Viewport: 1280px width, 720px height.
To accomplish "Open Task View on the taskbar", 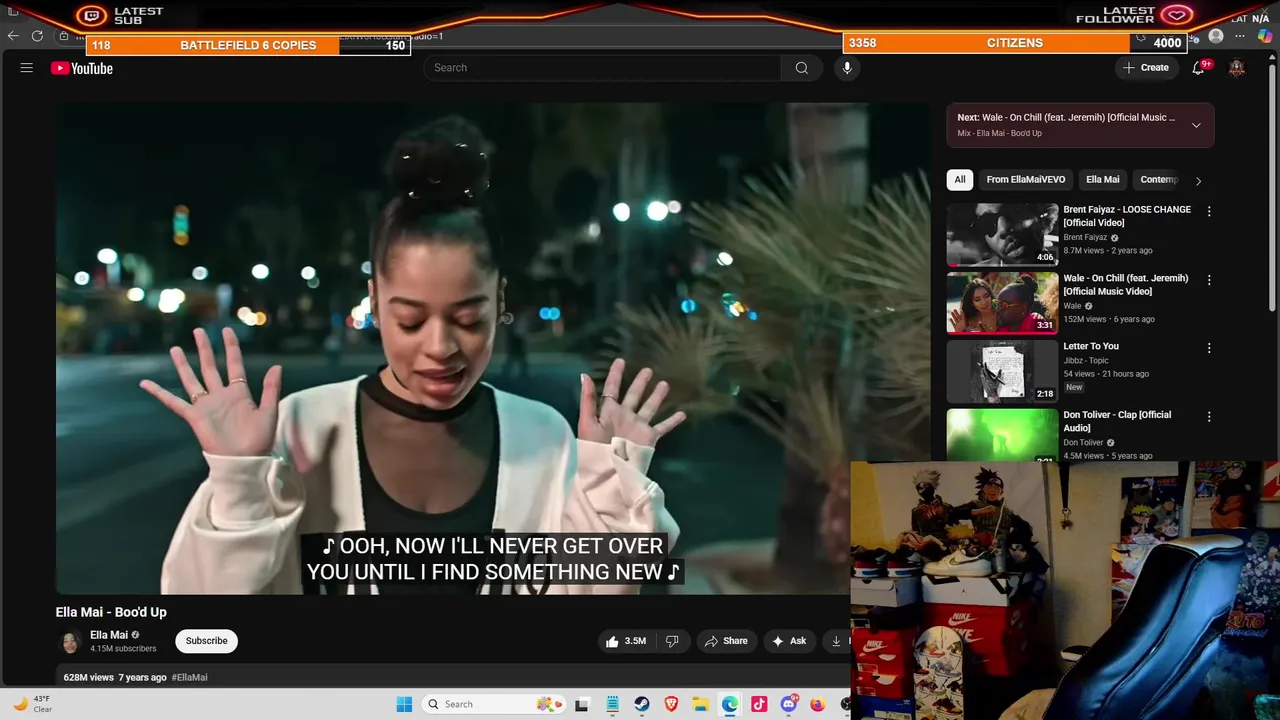I will (582, 704).
